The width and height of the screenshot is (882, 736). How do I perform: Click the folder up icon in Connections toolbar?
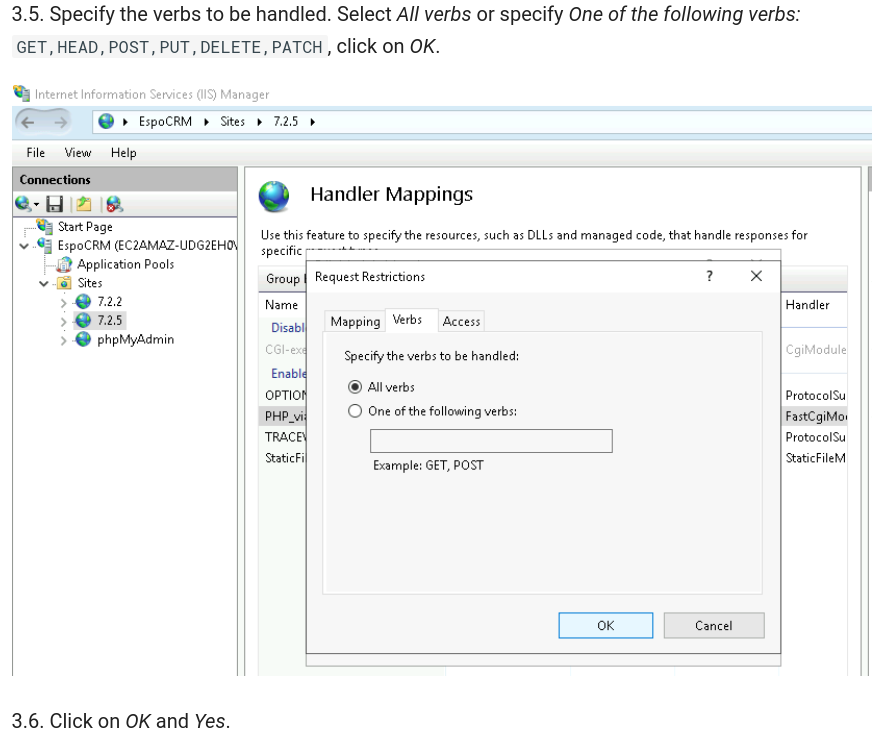click(84, 204)
